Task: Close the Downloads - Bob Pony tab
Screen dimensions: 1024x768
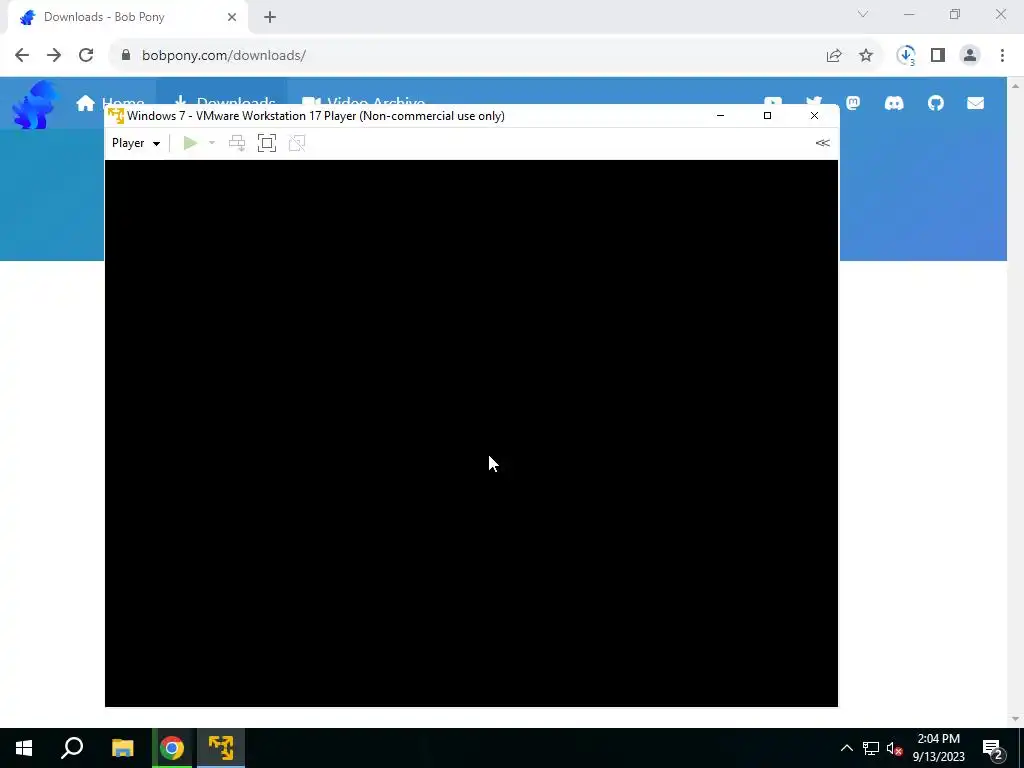Action: 232,17
